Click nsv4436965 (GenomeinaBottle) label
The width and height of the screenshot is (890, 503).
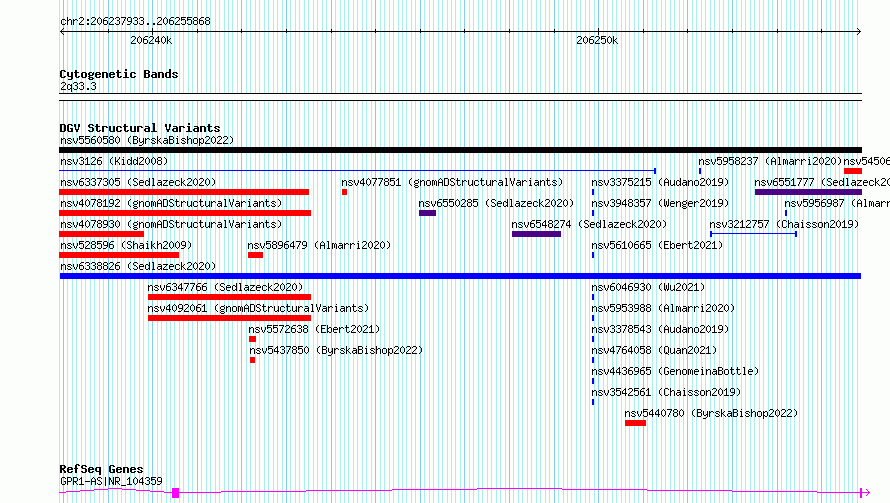click(675, 371)
